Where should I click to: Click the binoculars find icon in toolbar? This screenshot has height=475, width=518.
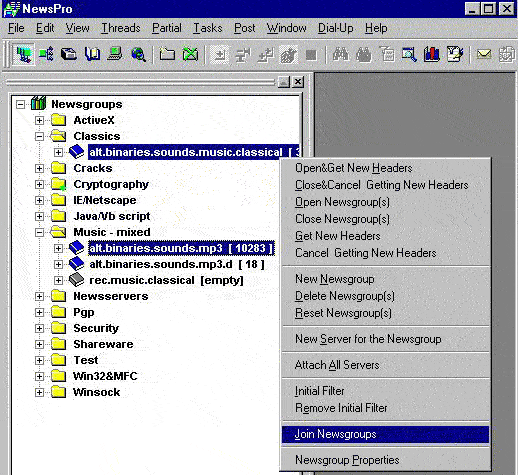[340, 54]
